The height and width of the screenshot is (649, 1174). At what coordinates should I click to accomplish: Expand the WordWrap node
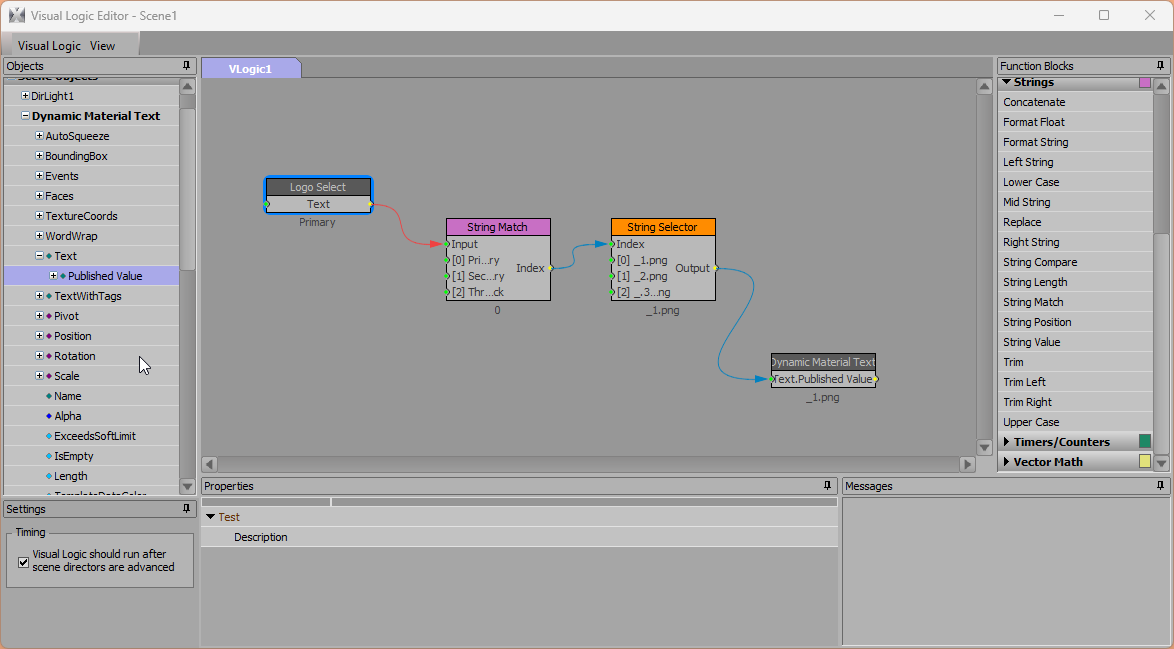coord(39,236)
